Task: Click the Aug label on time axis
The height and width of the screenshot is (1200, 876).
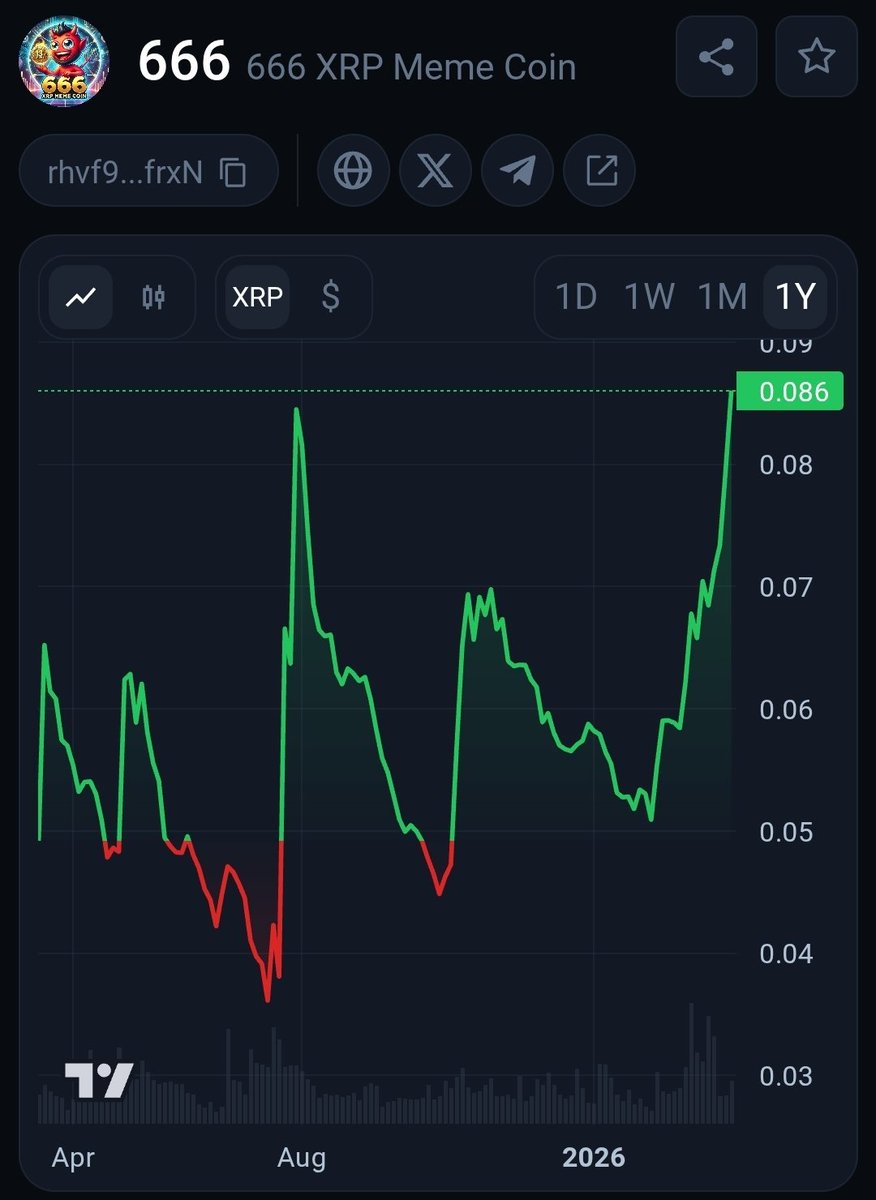Action: click(x=301, y=1158)
